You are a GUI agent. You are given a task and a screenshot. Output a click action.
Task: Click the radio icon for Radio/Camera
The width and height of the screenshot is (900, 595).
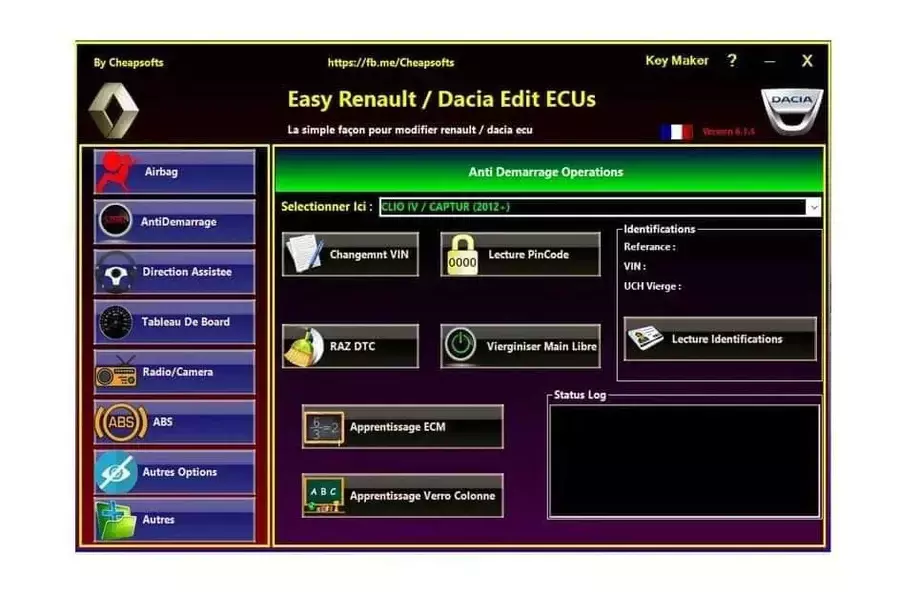(x=117, y=372)
